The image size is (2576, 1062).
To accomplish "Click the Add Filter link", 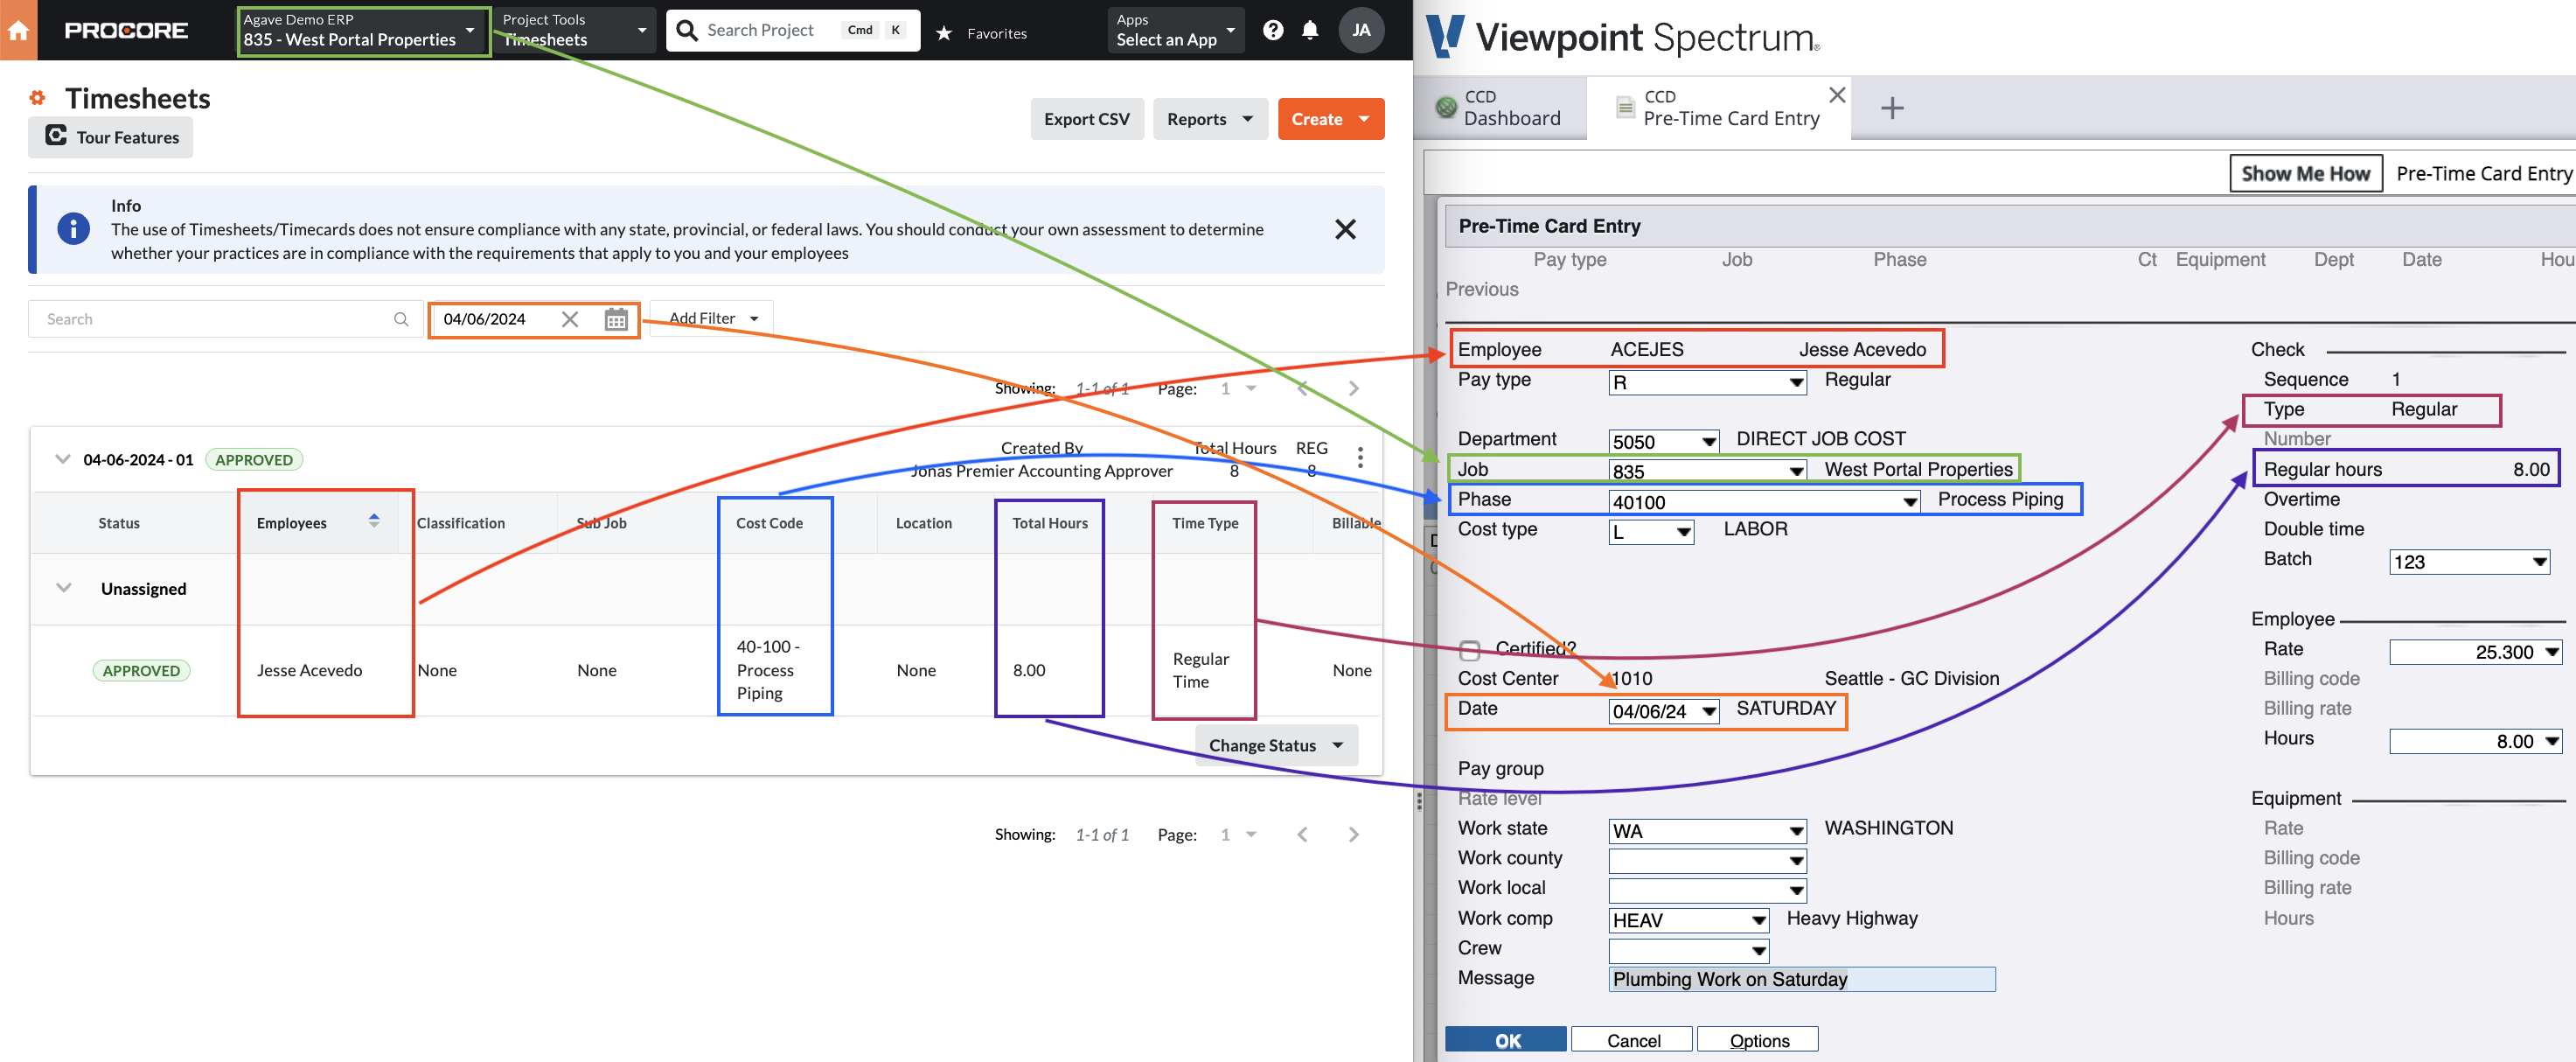I will coord(705,318).
